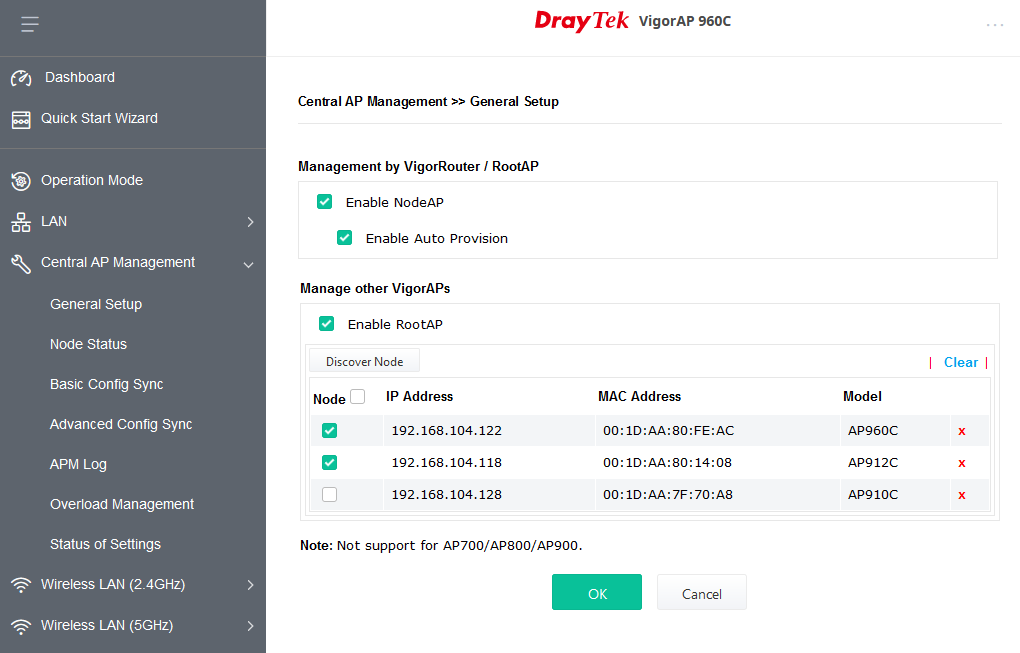Screen dimensions: 1020x653
Task: Expand Wireless LAN (2.4GHz) arrow
Action: (x=250, y=585)
